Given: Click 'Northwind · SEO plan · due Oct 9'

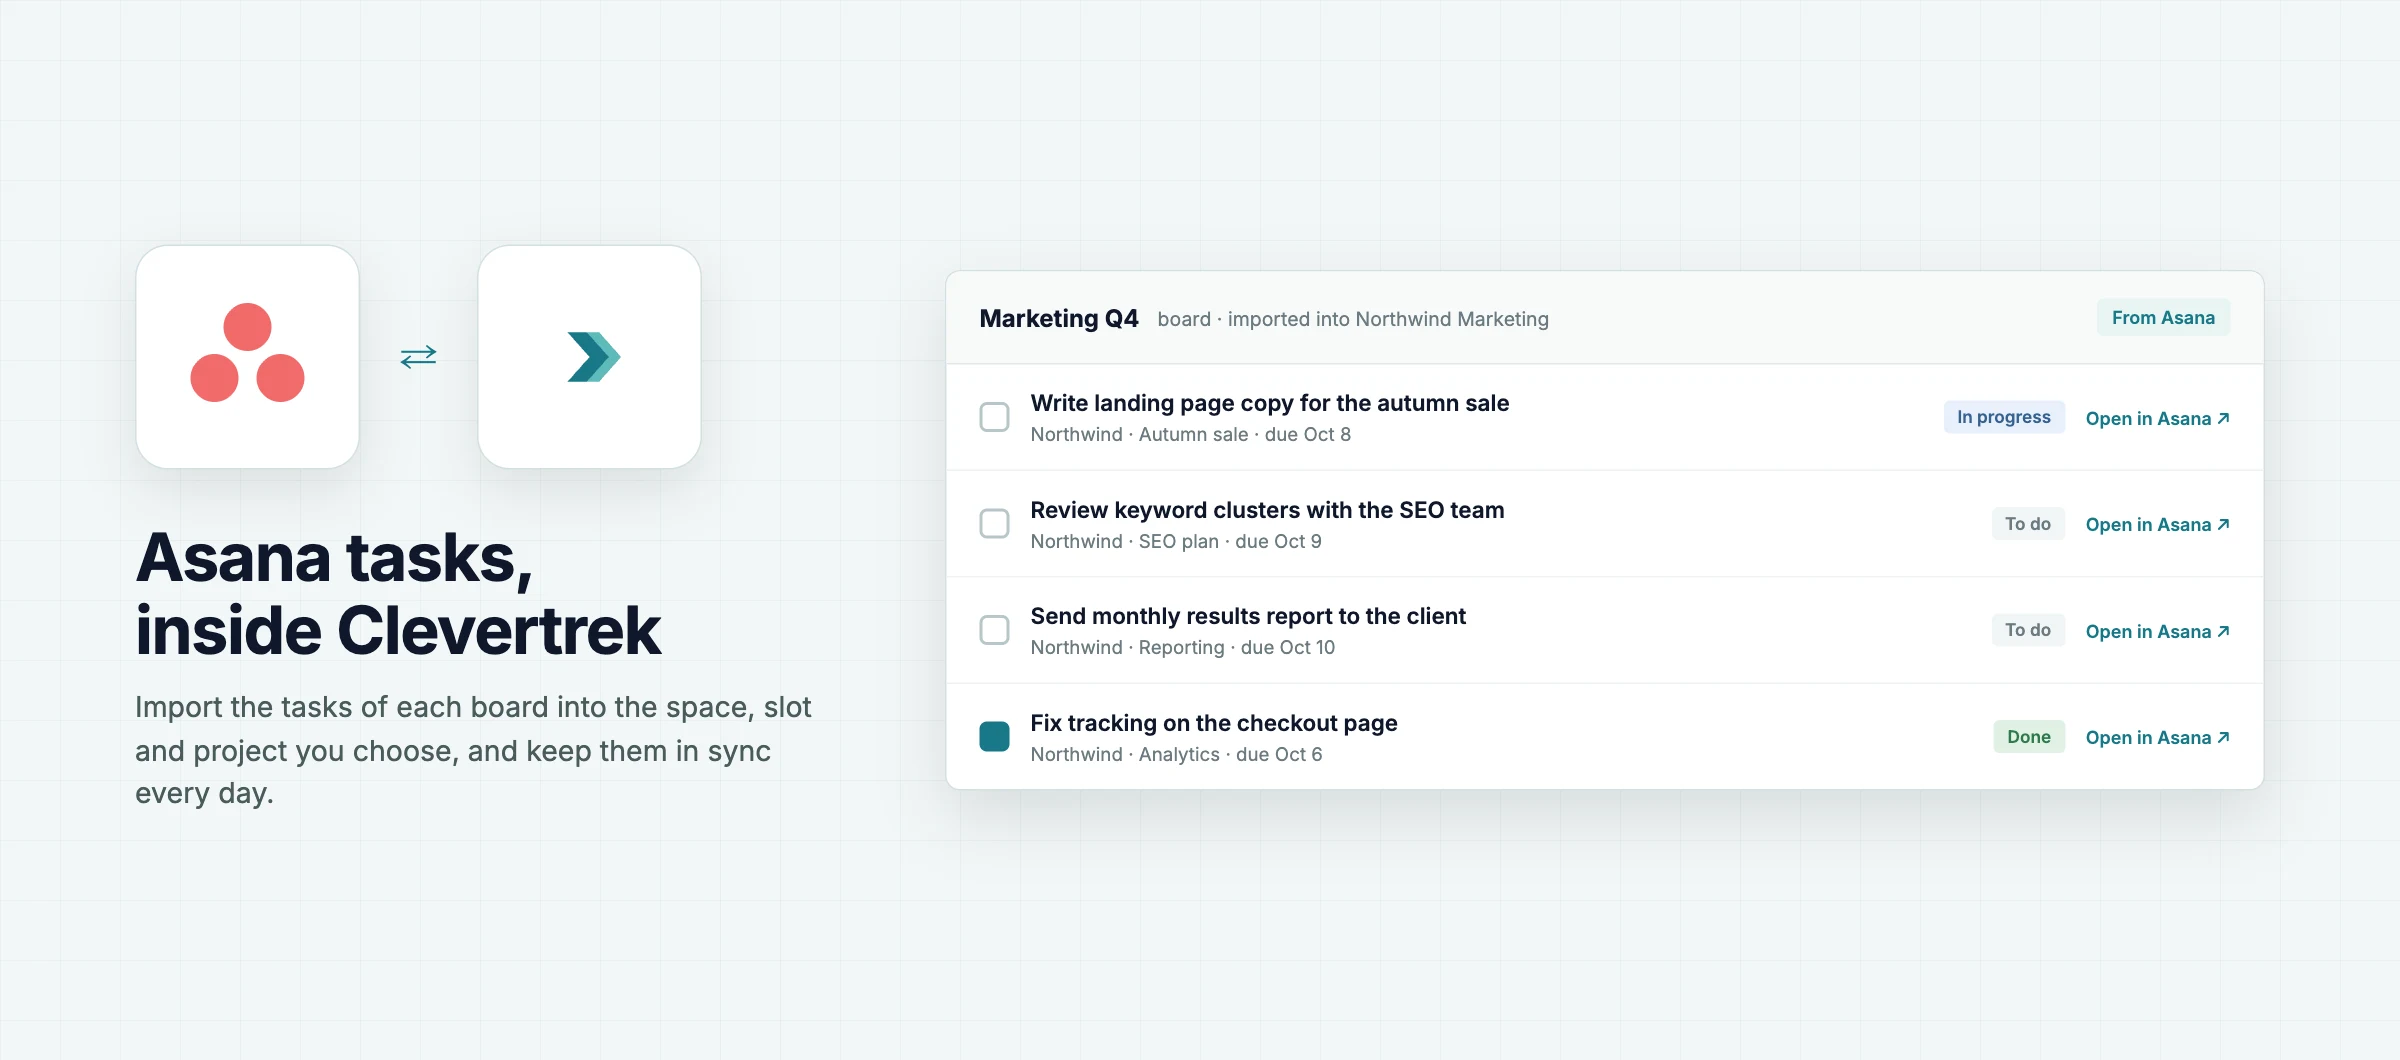Looking at the screenshot, I should 1176,542.
